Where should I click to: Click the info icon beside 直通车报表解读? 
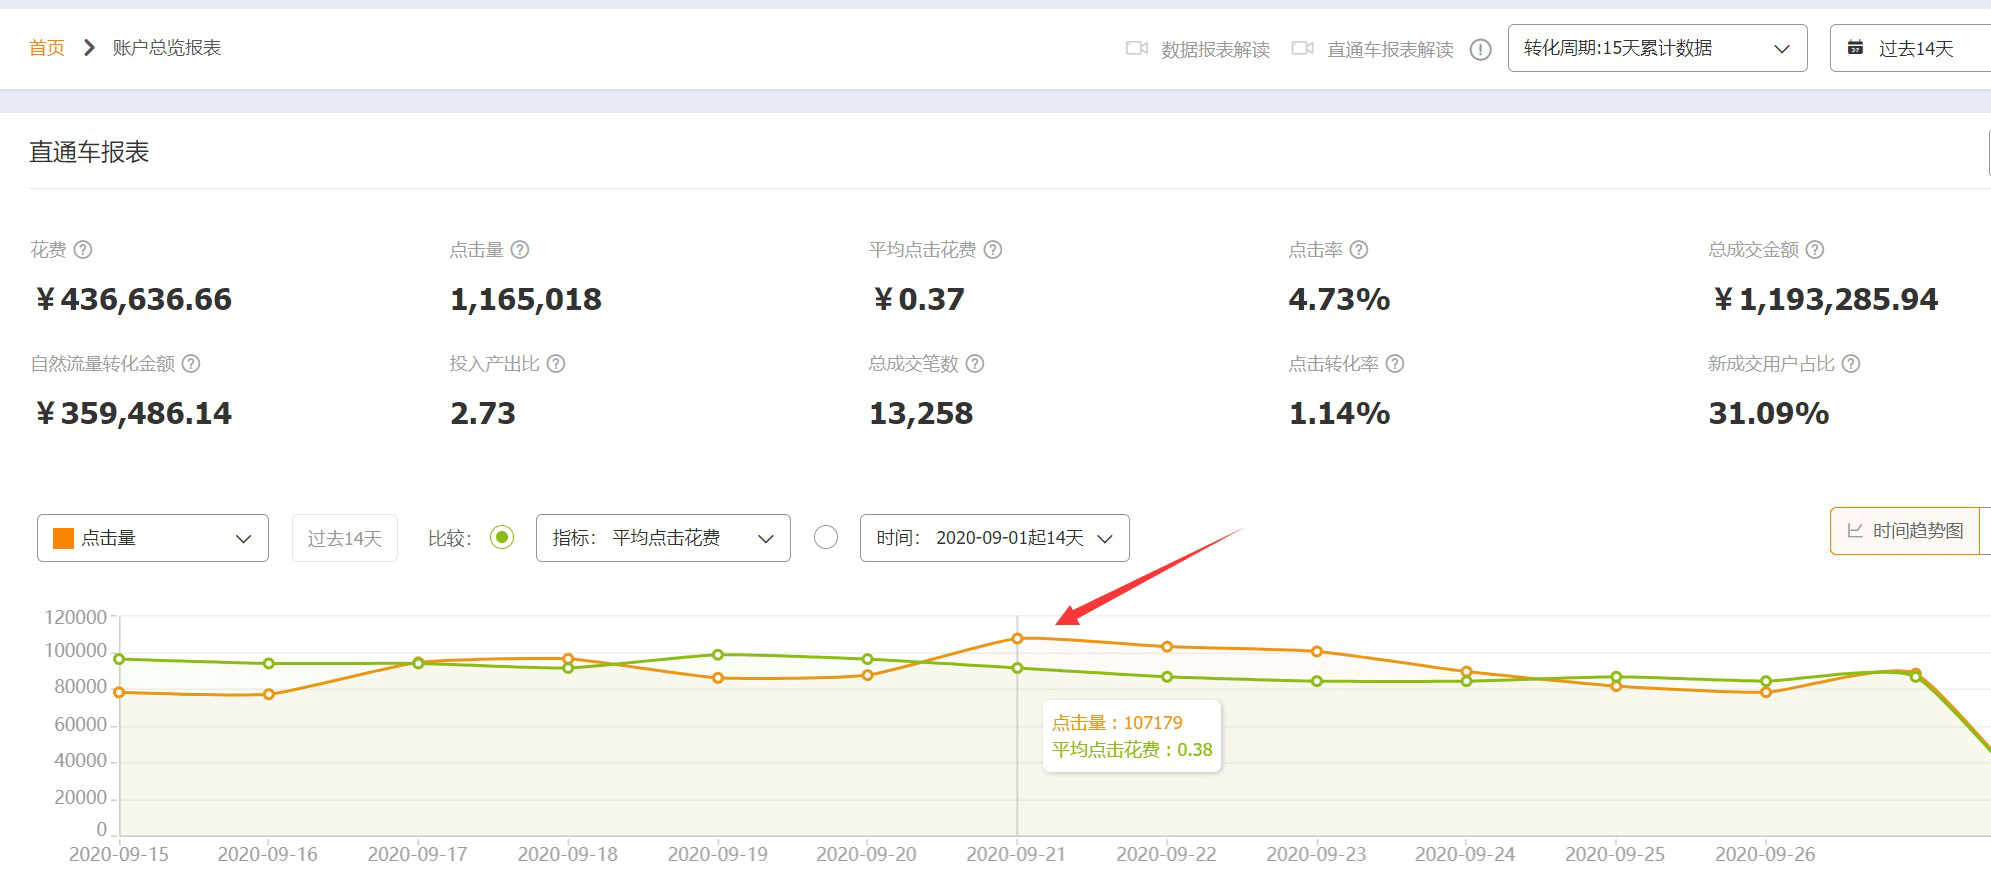(x=1481, y=50)
